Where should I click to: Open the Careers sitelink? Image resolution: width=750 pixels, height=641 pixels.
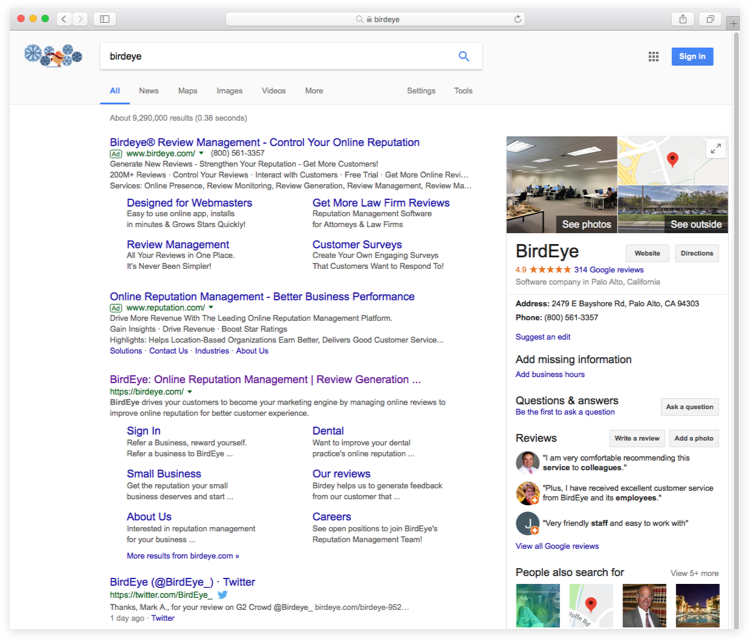coord(331,517)
